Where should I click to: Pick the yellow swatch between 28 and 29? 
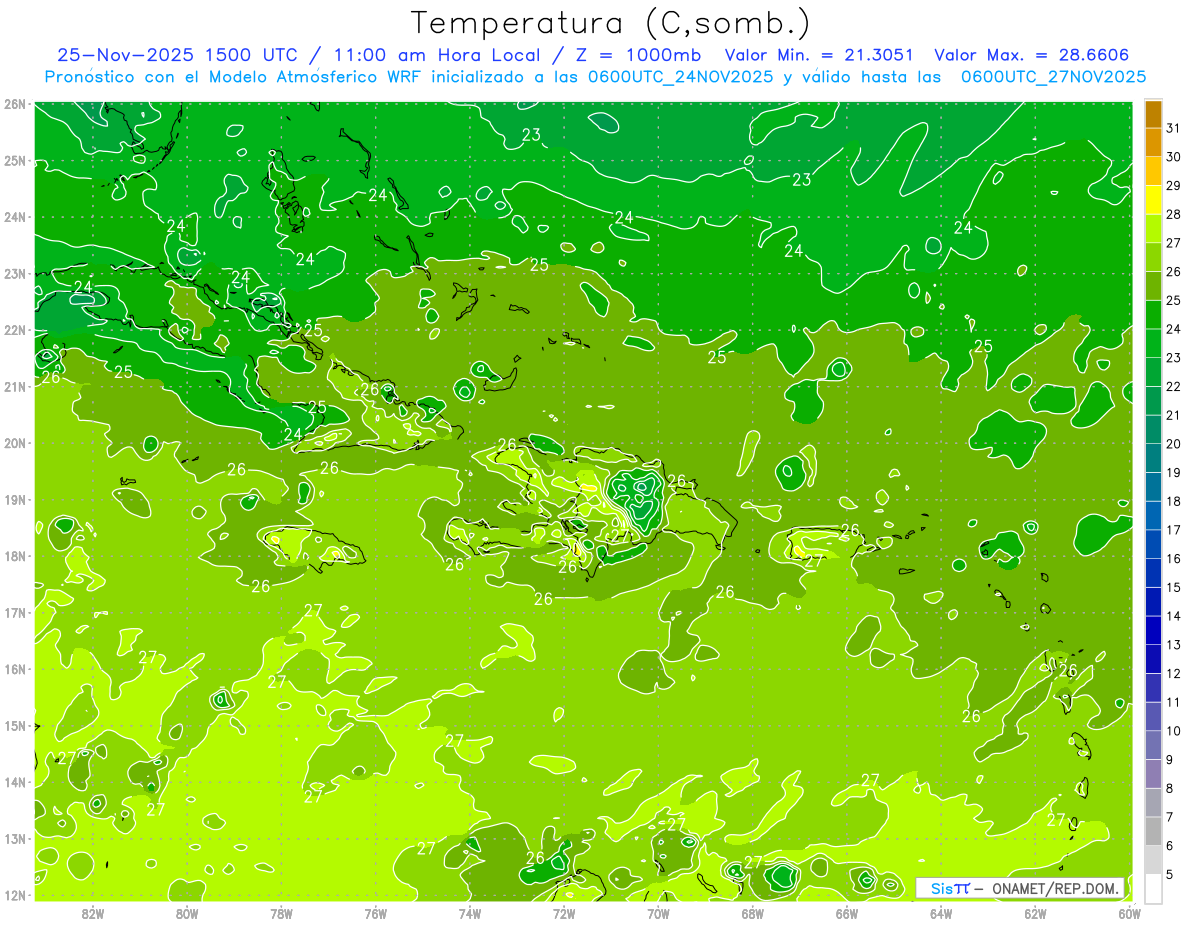1153,200
